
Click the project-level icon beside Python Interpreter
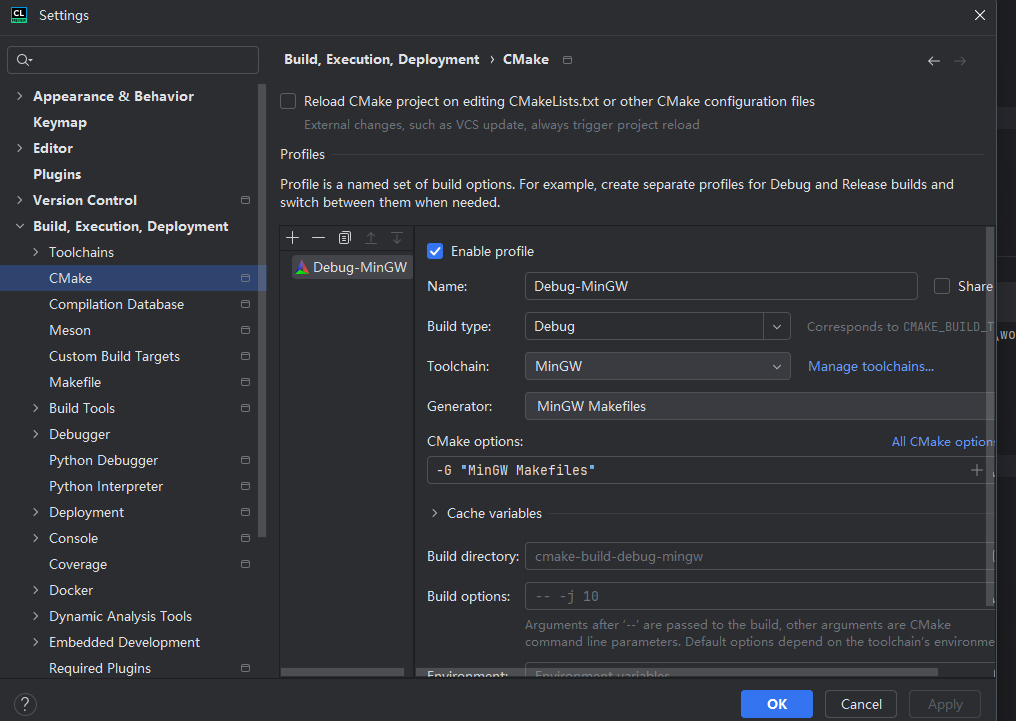246,486
